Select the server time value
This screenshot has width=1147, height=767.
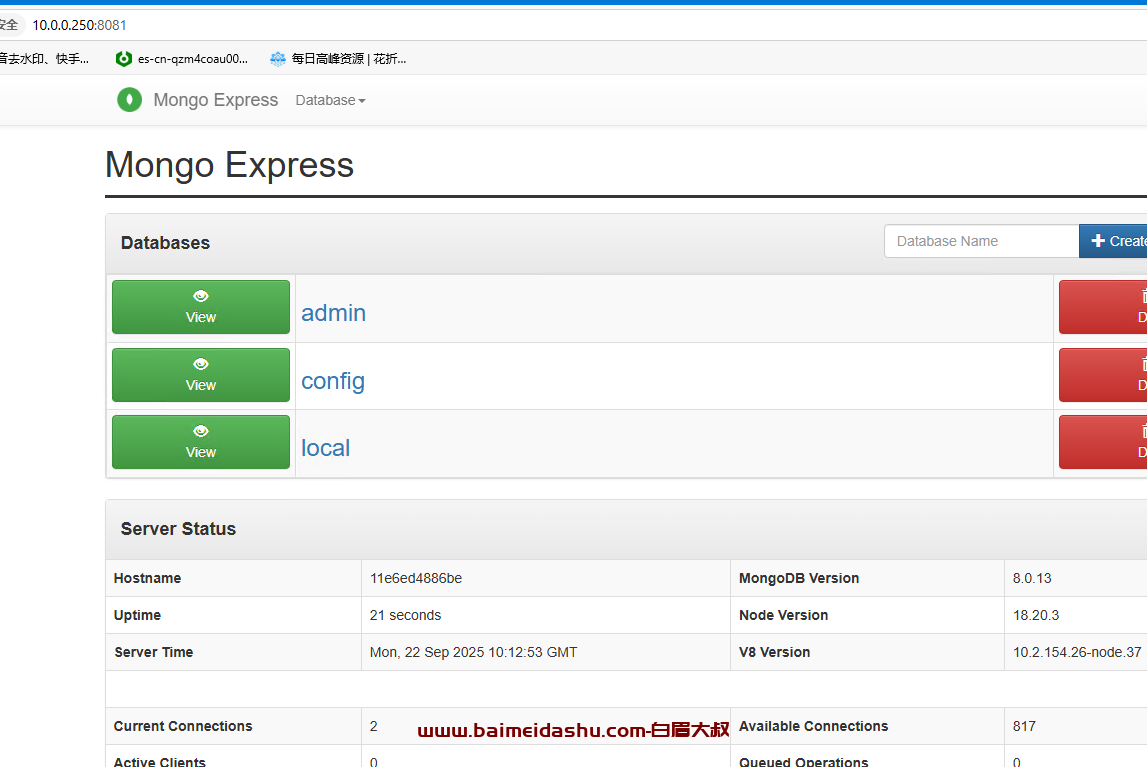click(x=473, y=652)
